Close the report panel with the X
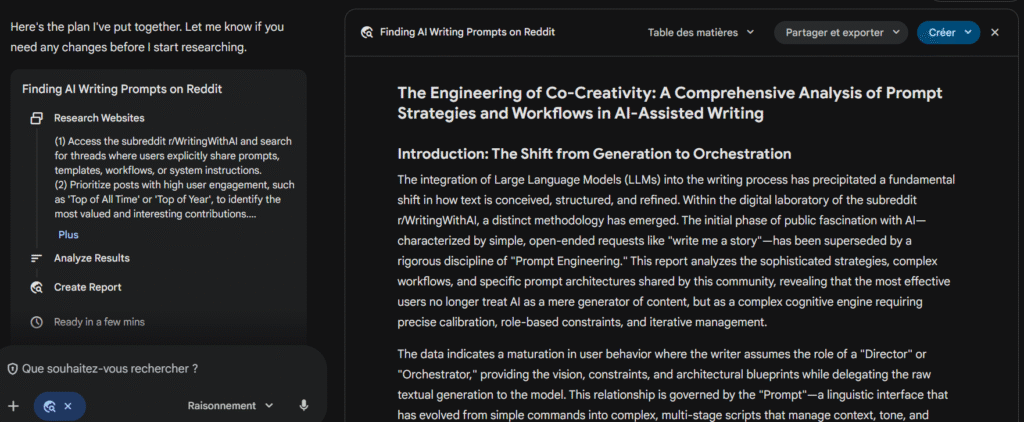This screenshot has width=1024, height=422. point(995,32)
